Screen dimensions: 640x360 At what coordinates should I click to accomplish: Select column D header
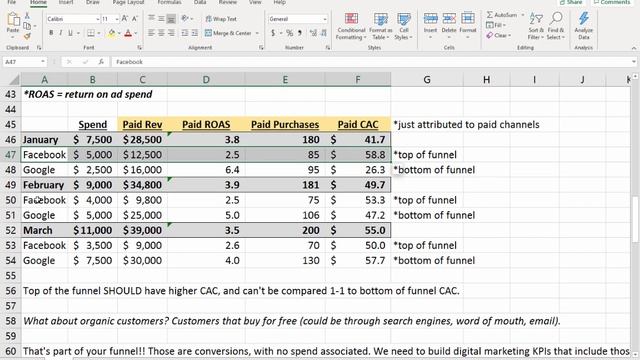[206, 80]
